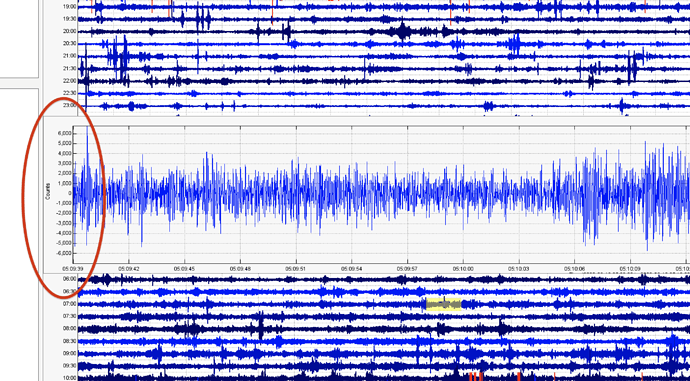Select the 08:00 helicorder trace row

click(384, 329)
